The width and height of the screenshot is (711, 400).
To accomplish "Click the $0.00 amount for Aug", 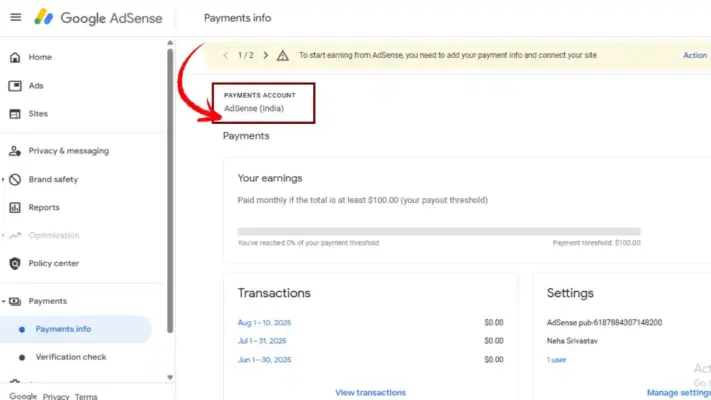I will point(494,322).
